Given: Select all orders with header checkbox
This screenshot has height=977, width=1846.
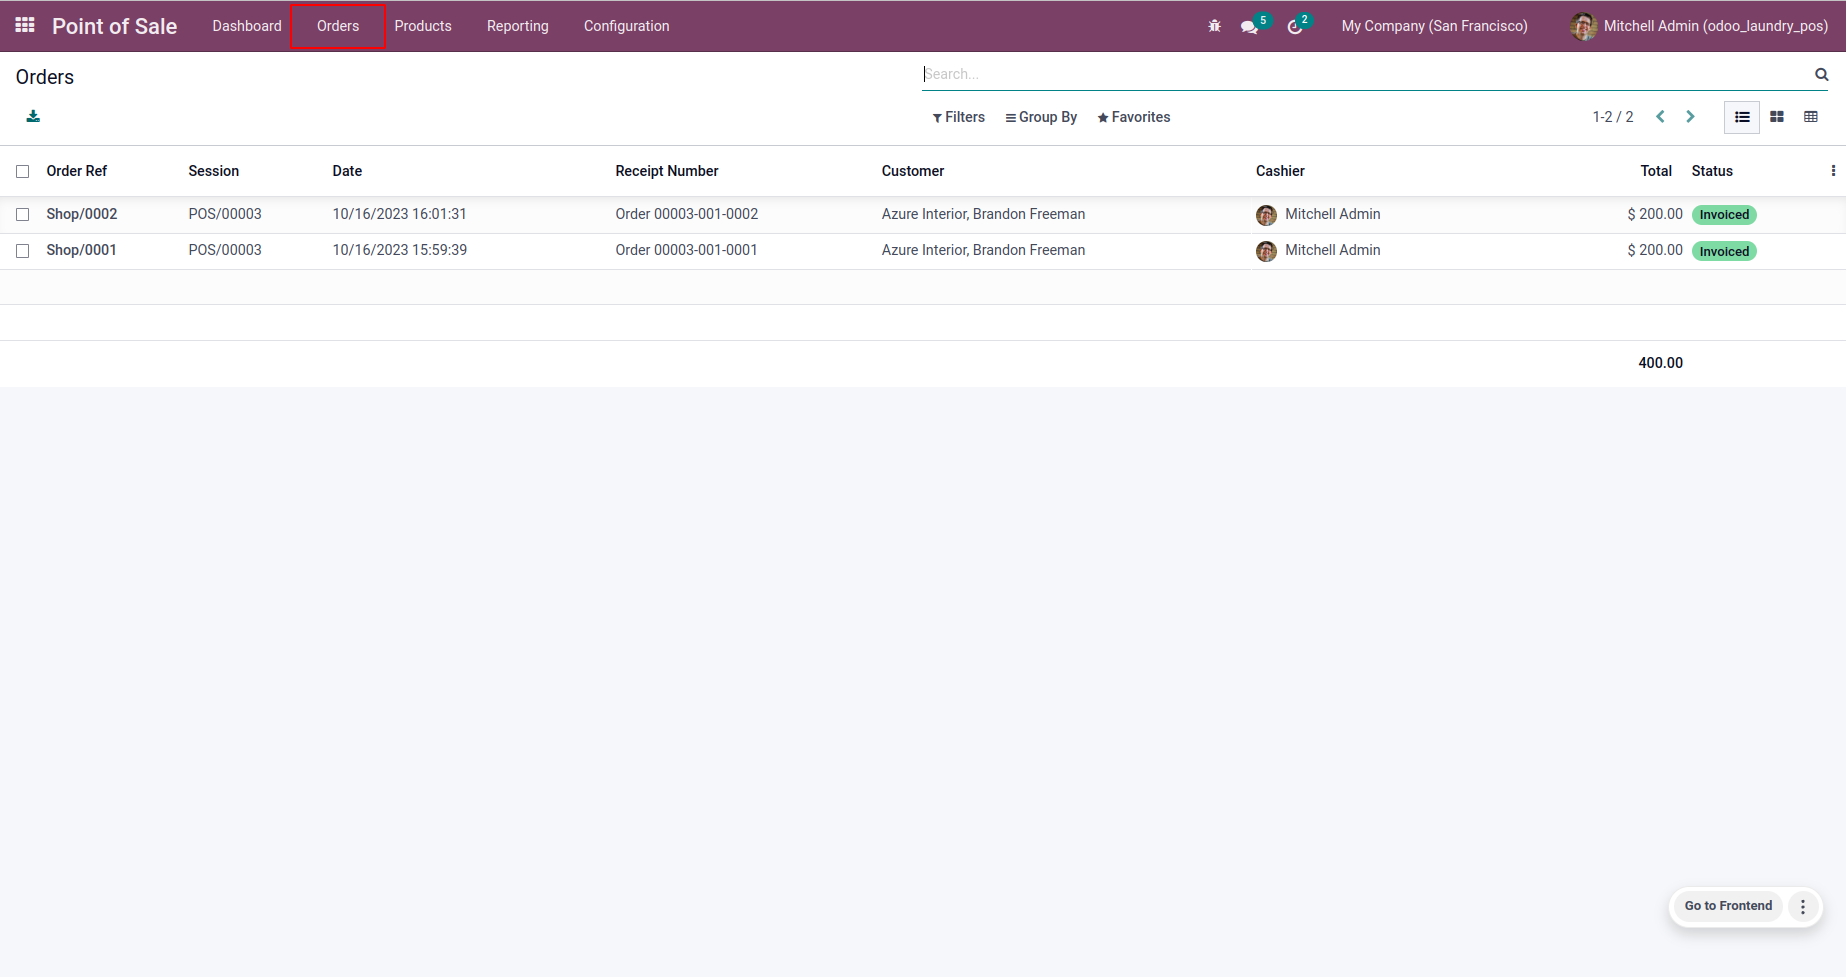Looking at the screenshot, I should point(23,172).
